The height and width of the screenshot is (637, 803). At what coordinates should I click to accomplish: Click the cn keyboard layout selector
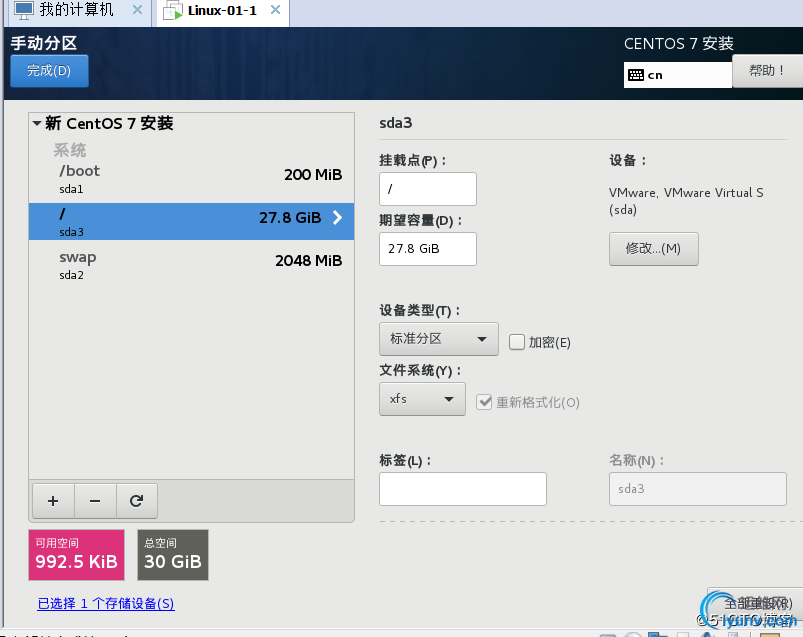pos(678,75)
